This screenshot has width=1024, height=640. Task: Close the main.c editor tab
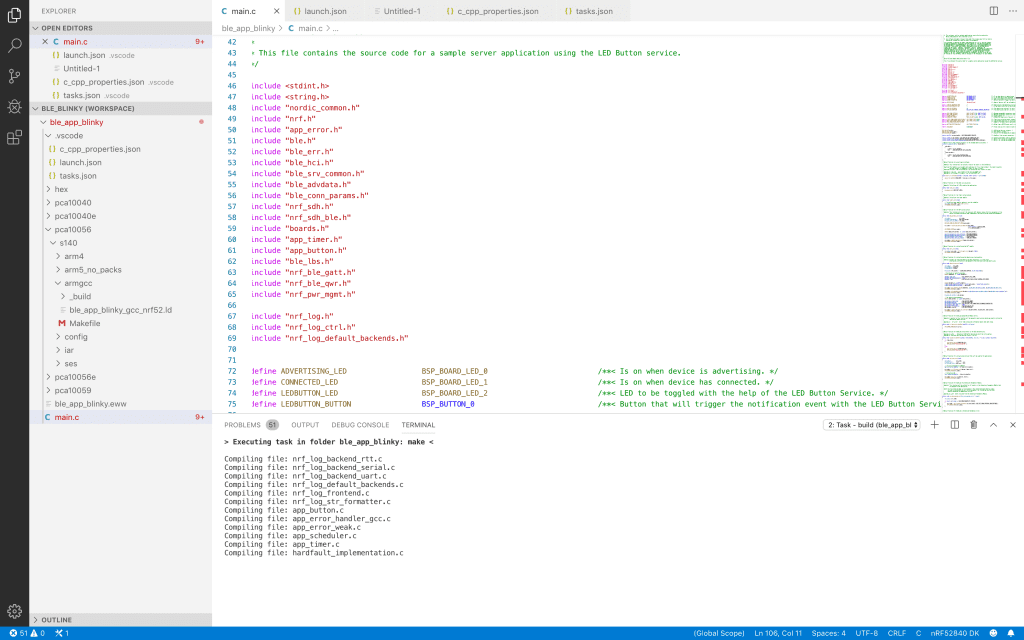pos(276,11)
